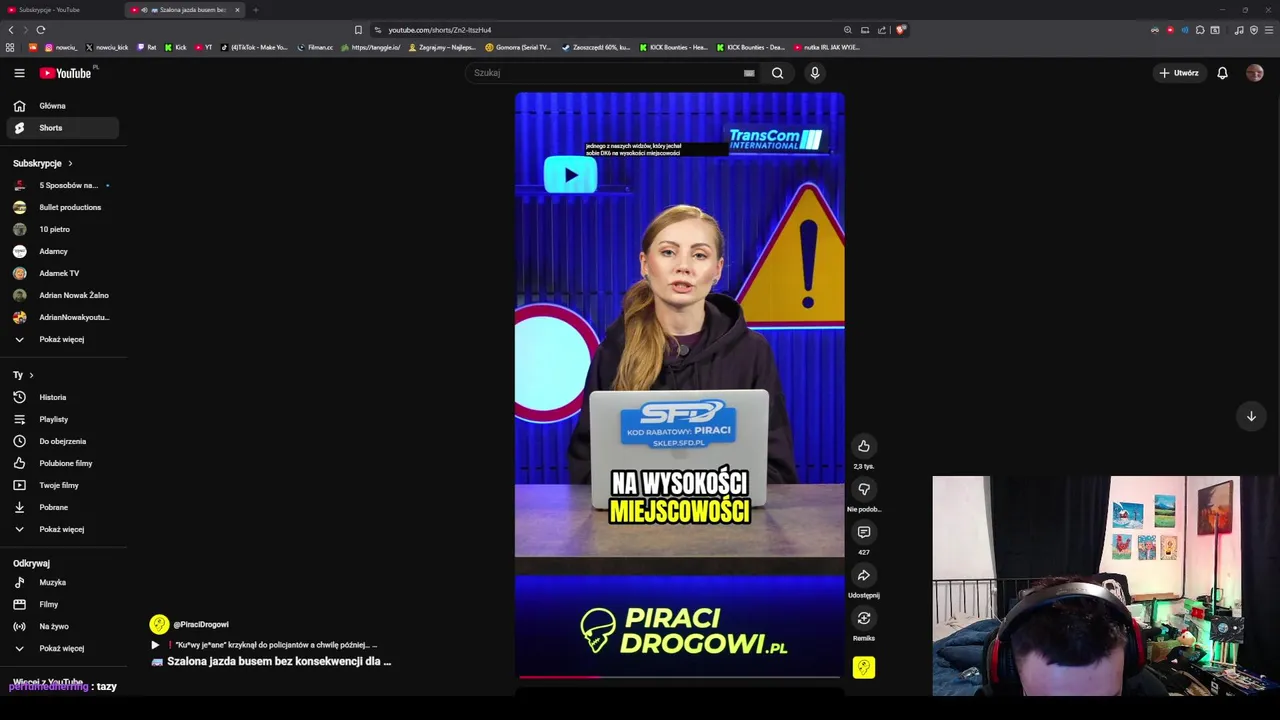Open Brave Shields lion icon
1280x720 pixels.
[x=900, y=30]
